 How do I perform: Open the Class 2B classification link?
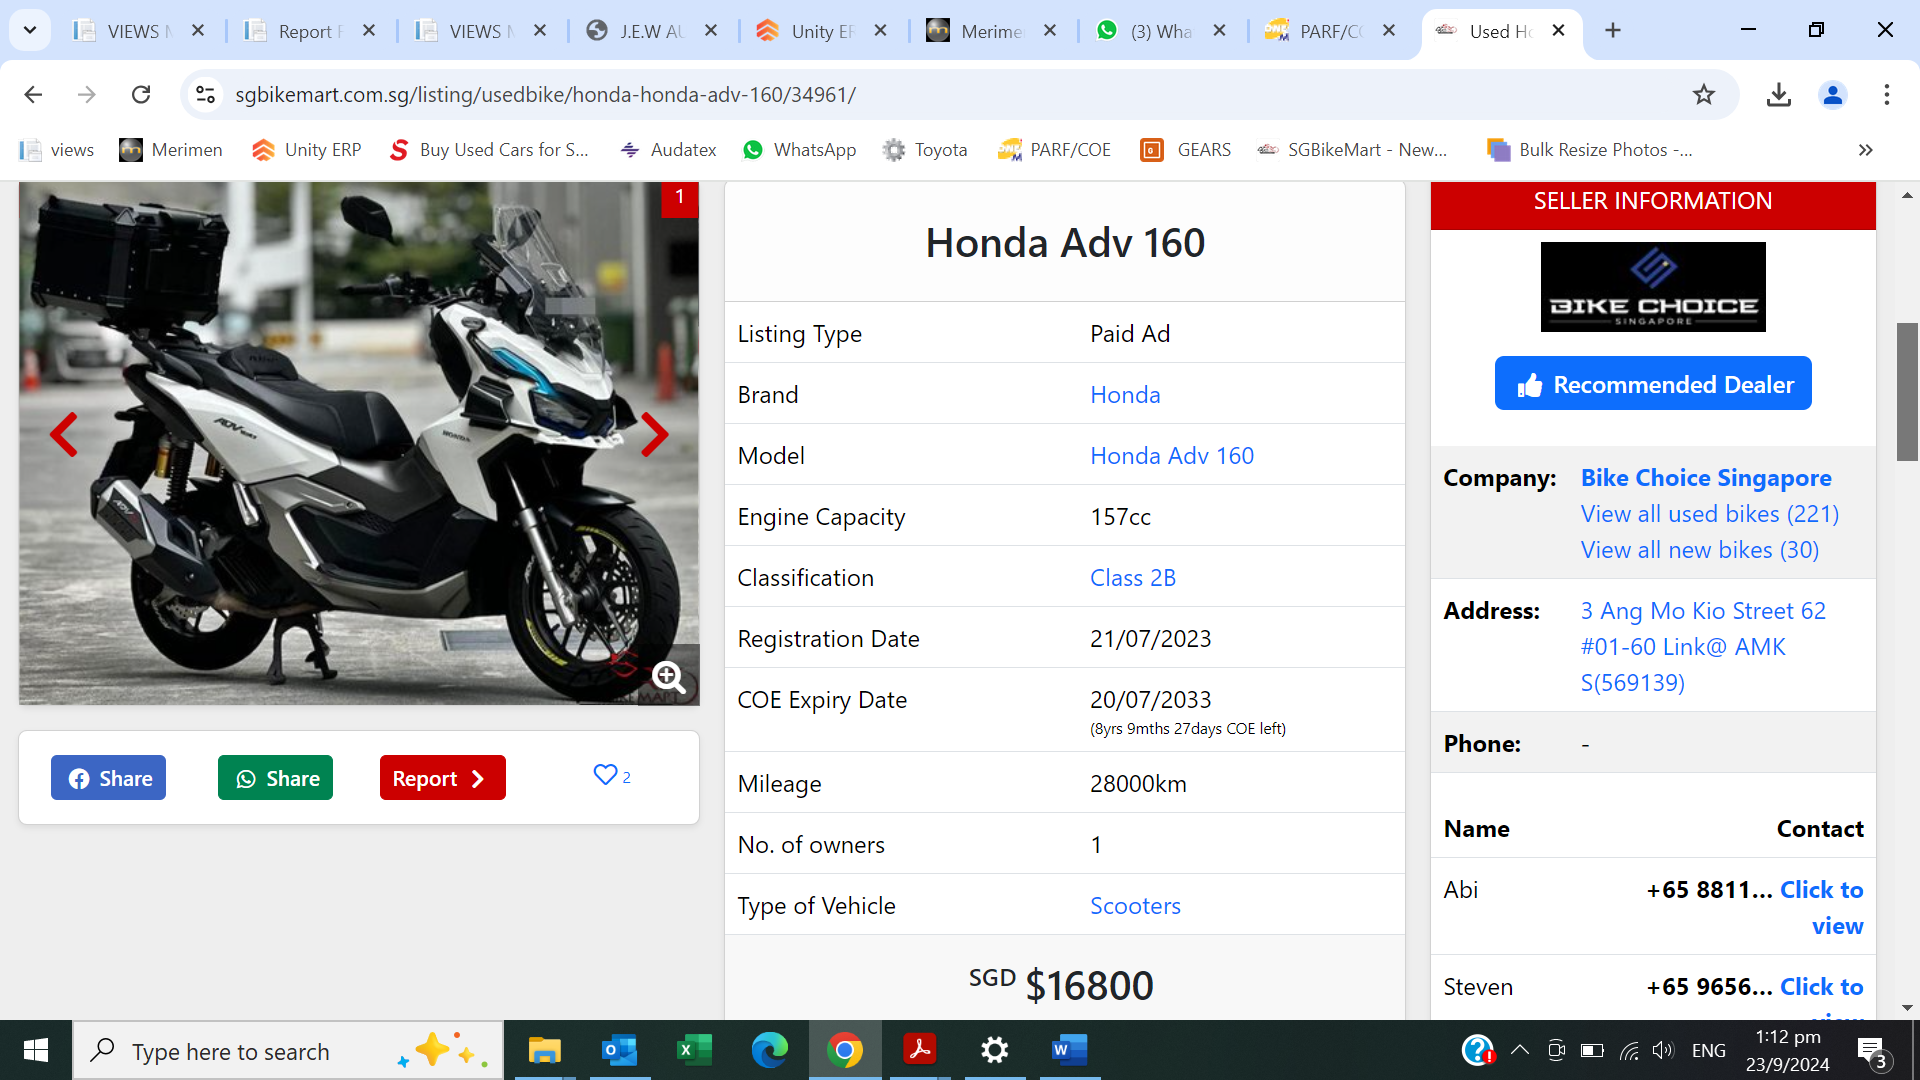[1132, 578]
